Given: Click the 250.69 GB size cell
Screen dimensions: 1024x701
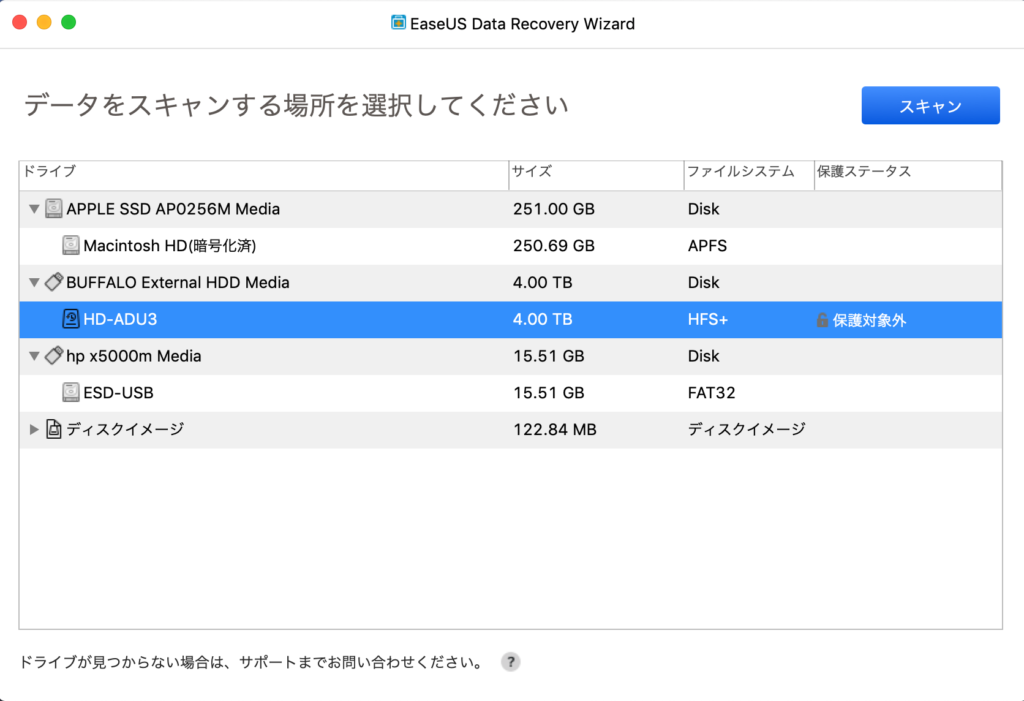Looking at the screenshot, I should 554,246.
